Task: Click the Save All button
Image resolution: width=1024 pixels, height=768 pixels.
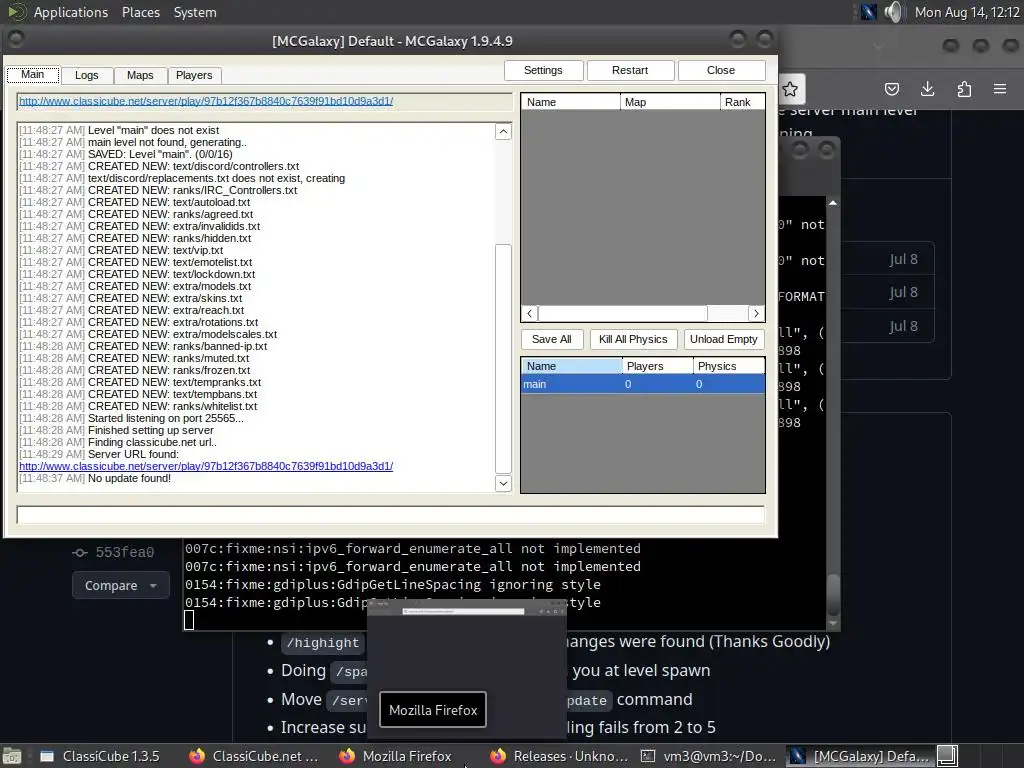Action: (552, 339)
